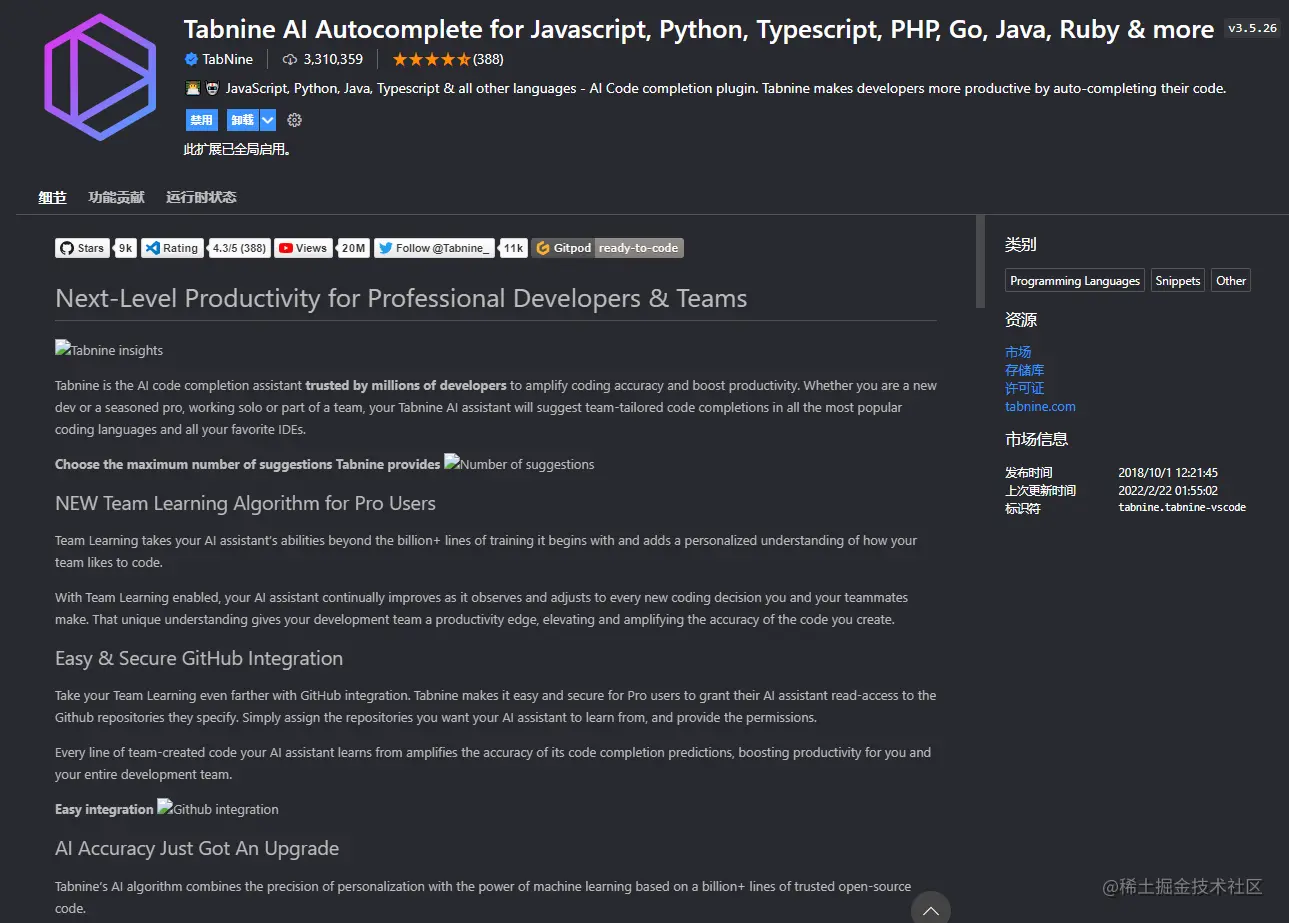The width and height of the screenshot is (1289, 923).
Task: Click the NEW Team Learning Algorithm heading
Action: point(245,503)
